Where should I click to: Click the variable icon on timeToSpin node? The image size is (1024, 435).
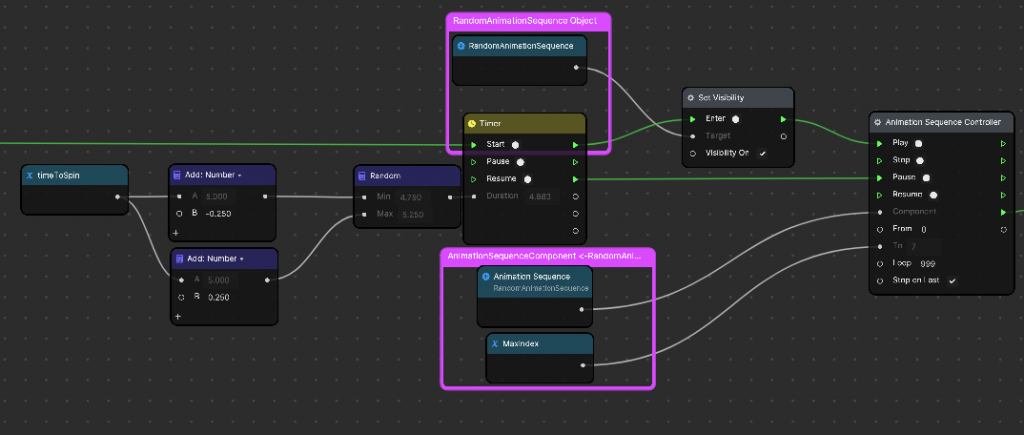(30, 176)
